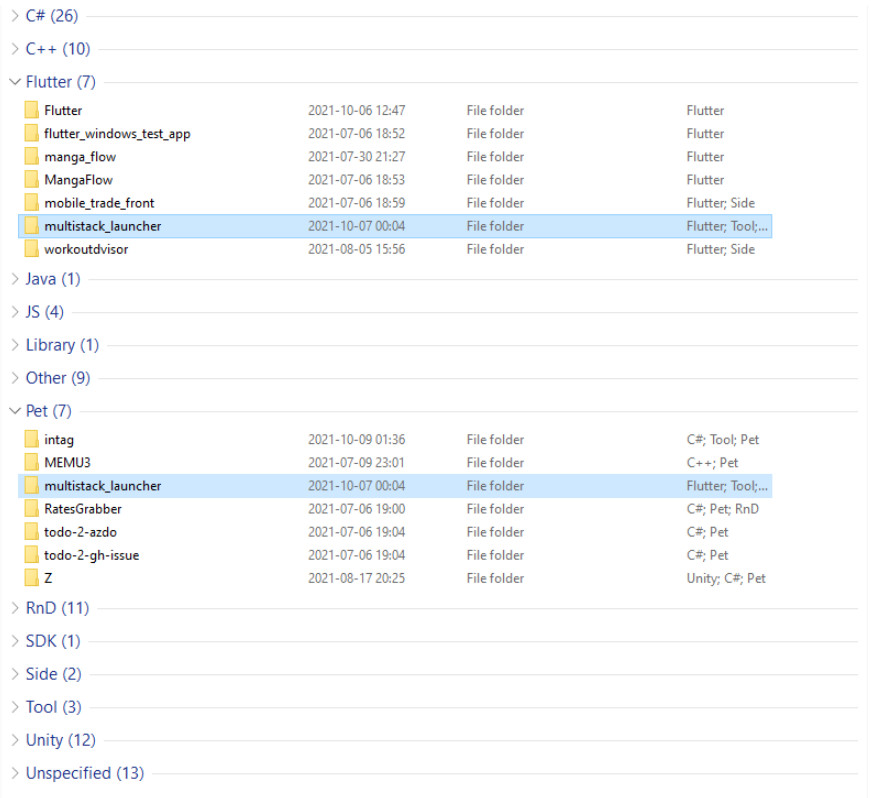This screenshot has width=871, height=798.
Task: Select the flutter_windows_test_app name
Action: coord(117,134)
